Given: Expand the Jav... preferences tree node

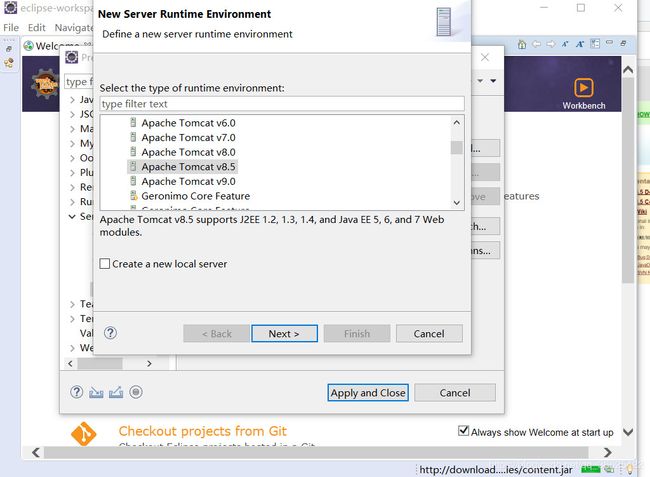Looking at the screenshot, I should pos(73,100).
